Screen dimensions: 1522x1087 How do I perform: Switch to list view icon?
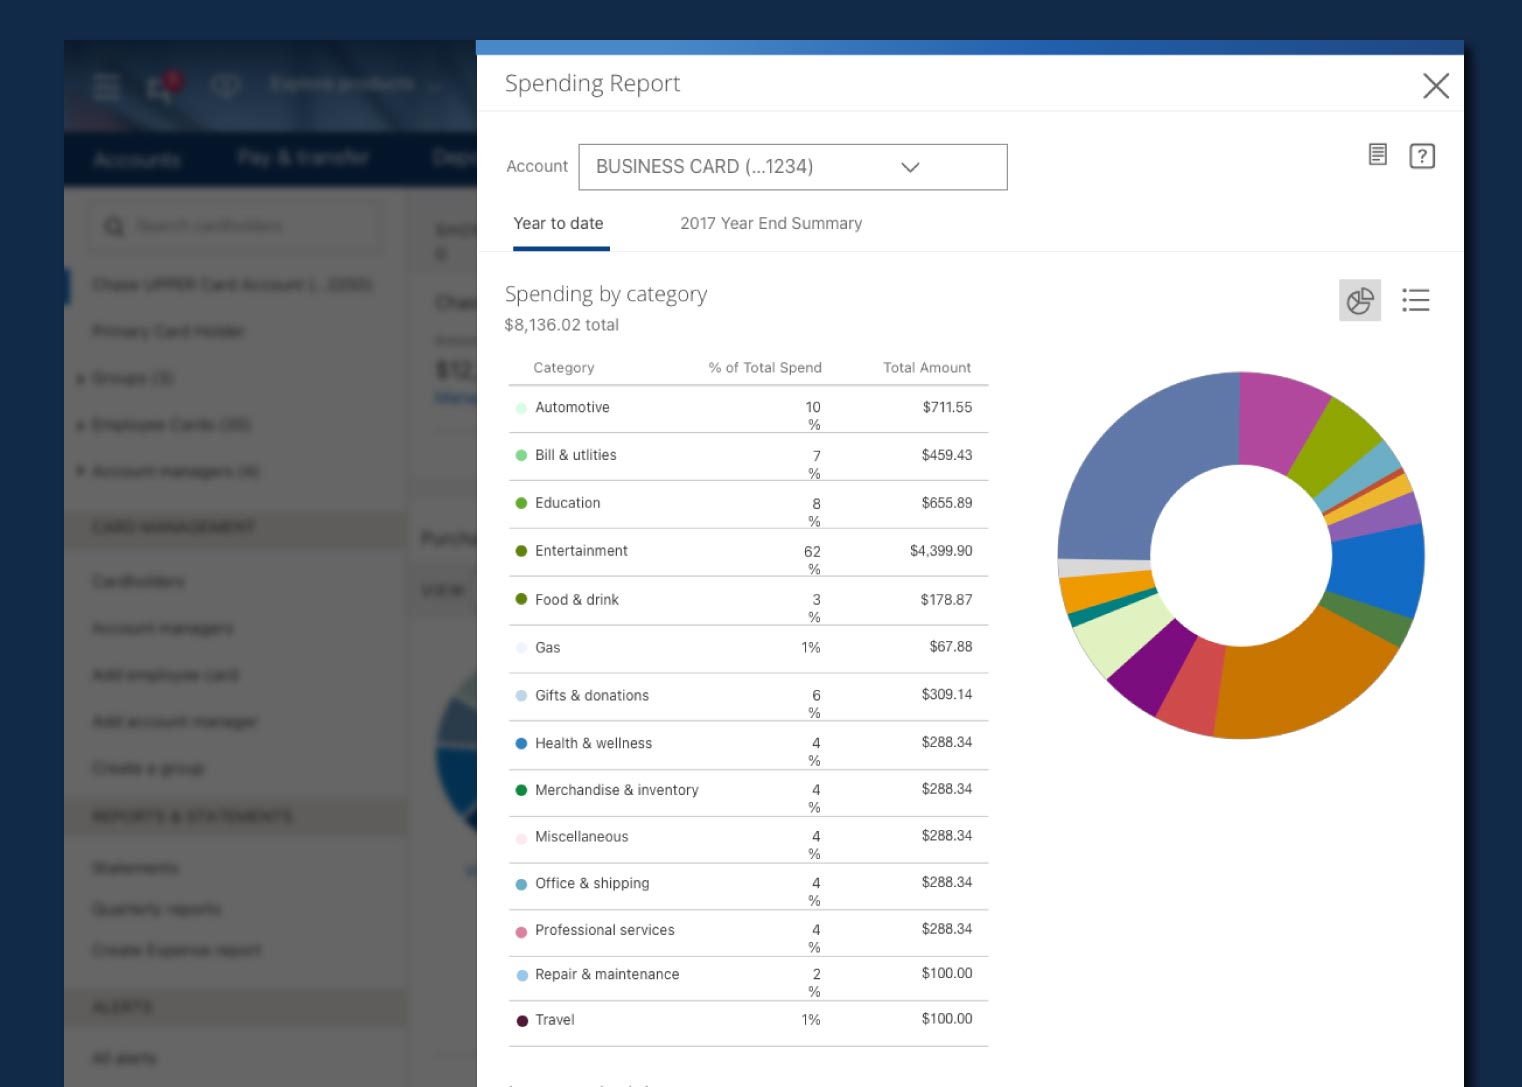pos(1415,300)
